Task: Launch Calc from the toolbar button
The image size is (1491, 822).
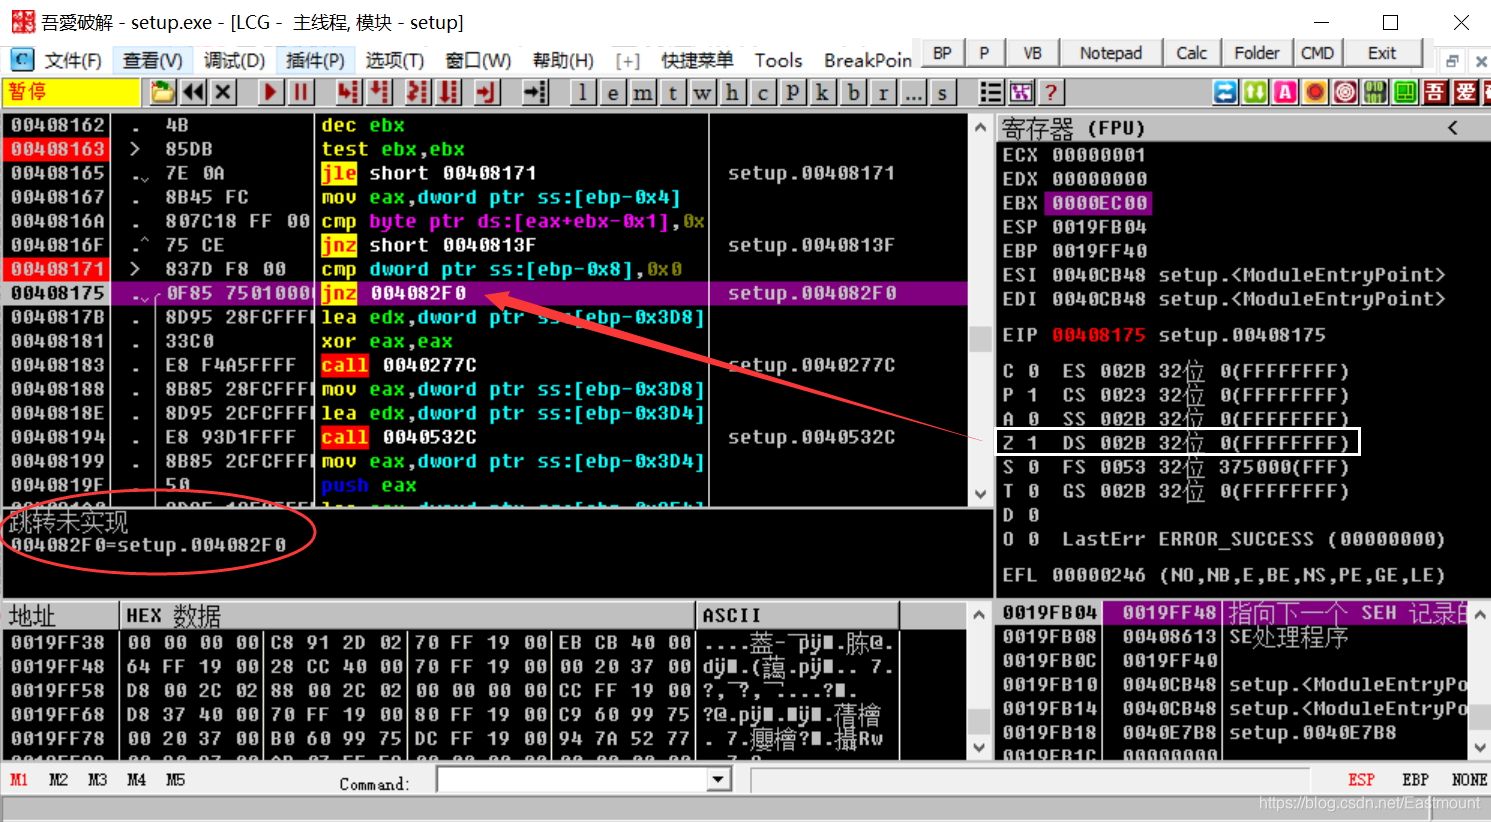Action: tap(1192, 53)
